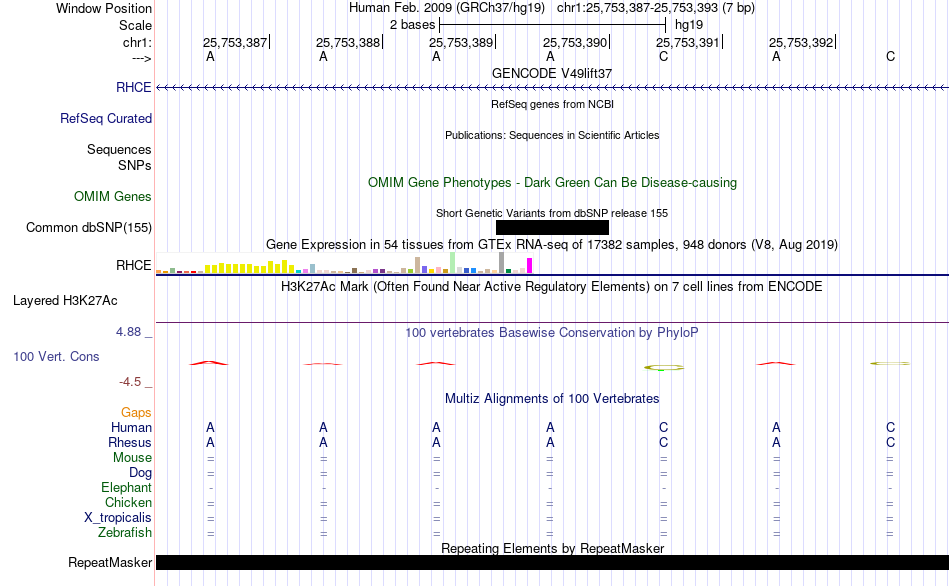Click Repeating Elements by RepeatMasker title
The image size is (950, 586).
[x=552, y=548]
